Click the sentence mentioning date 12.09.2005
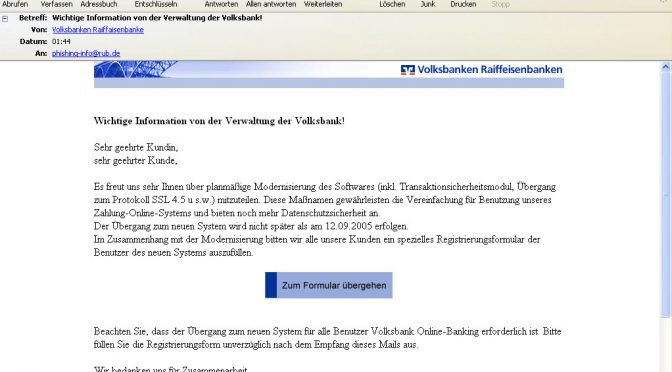 pos(251,226)
